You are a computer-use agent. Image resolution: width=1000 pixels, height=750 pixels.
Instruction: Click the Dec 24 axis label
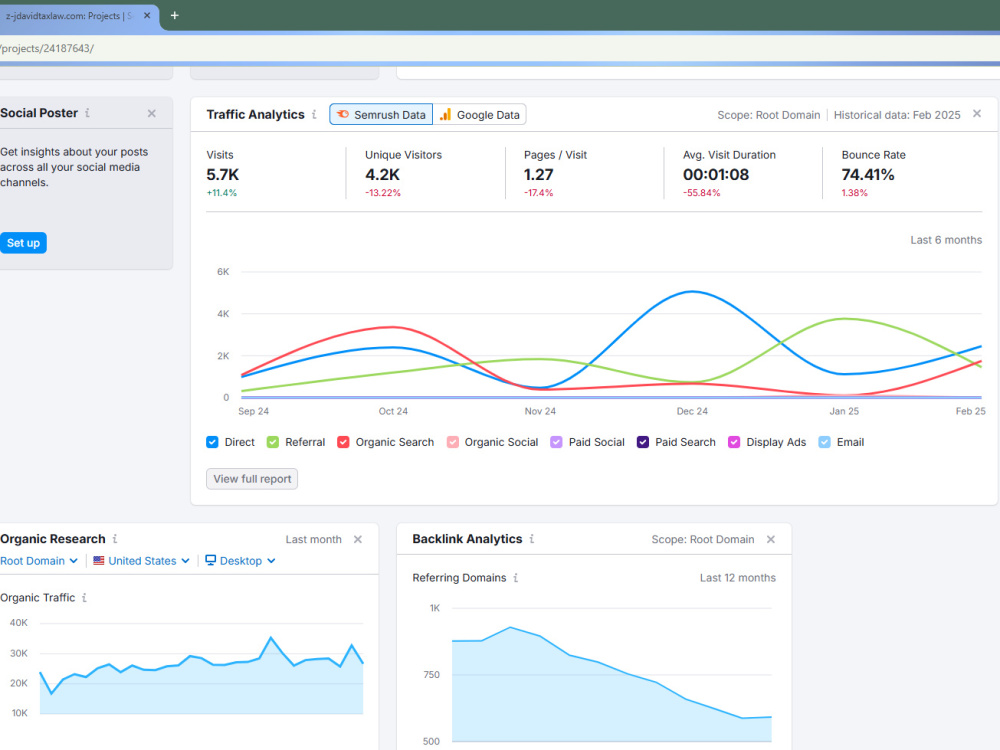coord(692,411)
